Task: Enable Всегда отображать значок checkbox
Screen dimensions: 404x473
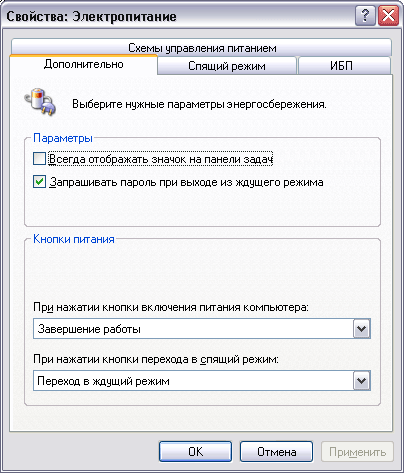Action: 39,159
